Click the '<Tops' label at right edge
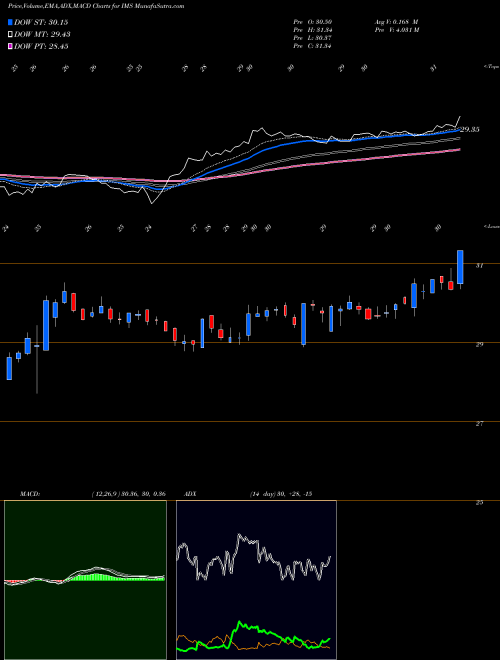 coord(491,67)
